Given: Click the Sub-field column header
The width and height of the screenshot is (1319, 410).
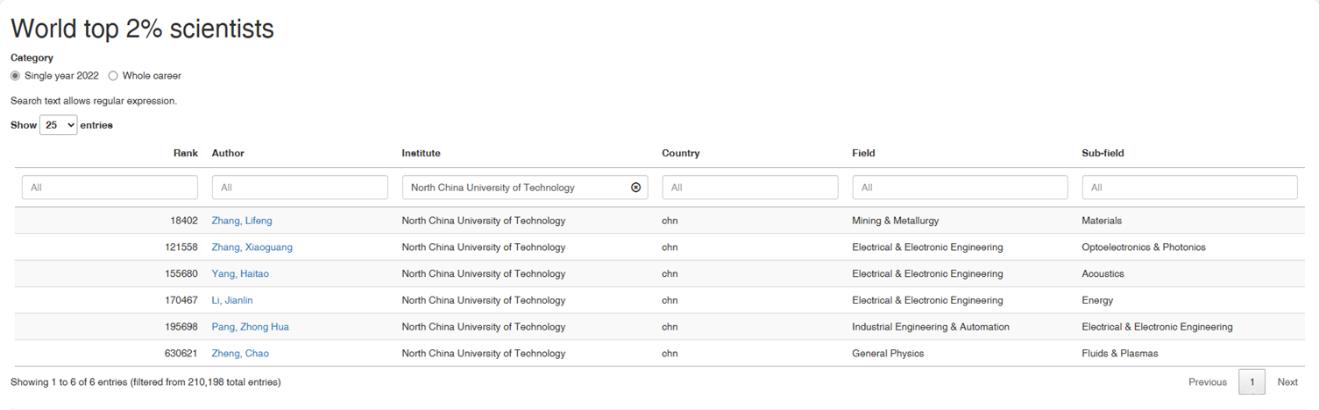Looking at the screenshot, I should click(x=1102, y=153).
